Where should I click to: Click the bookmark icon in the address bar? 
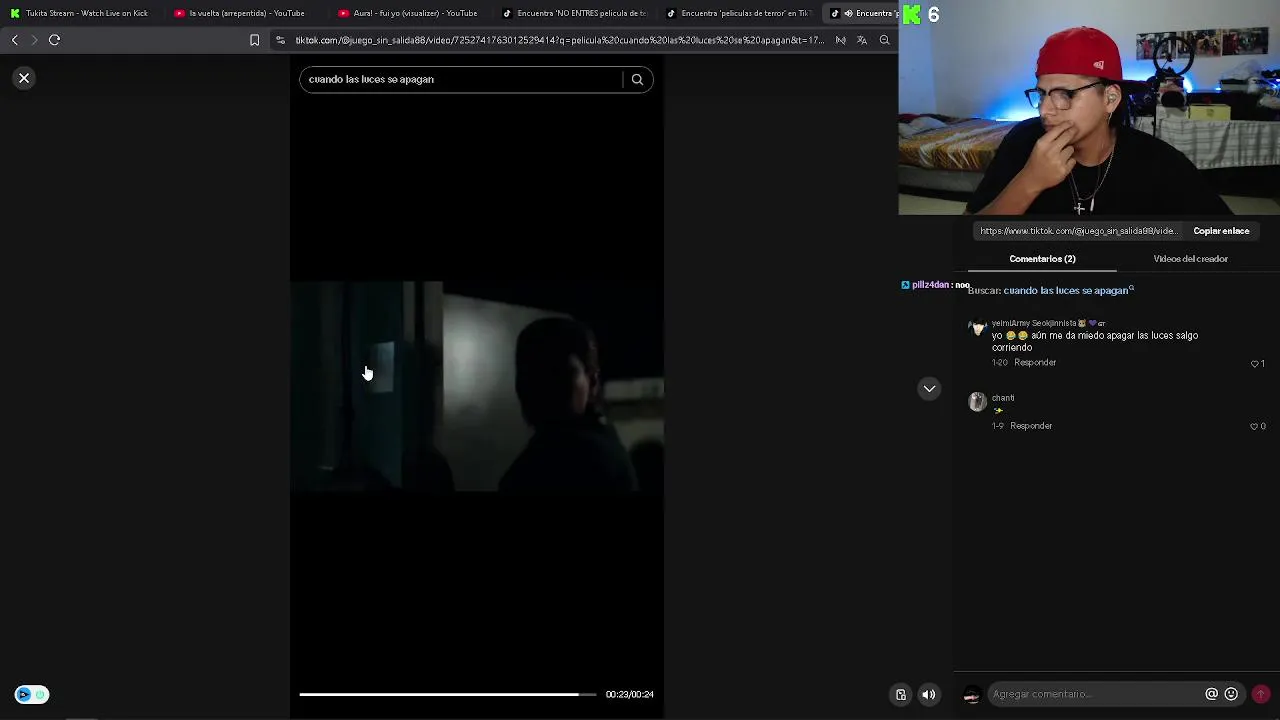(x=254, y=40)
